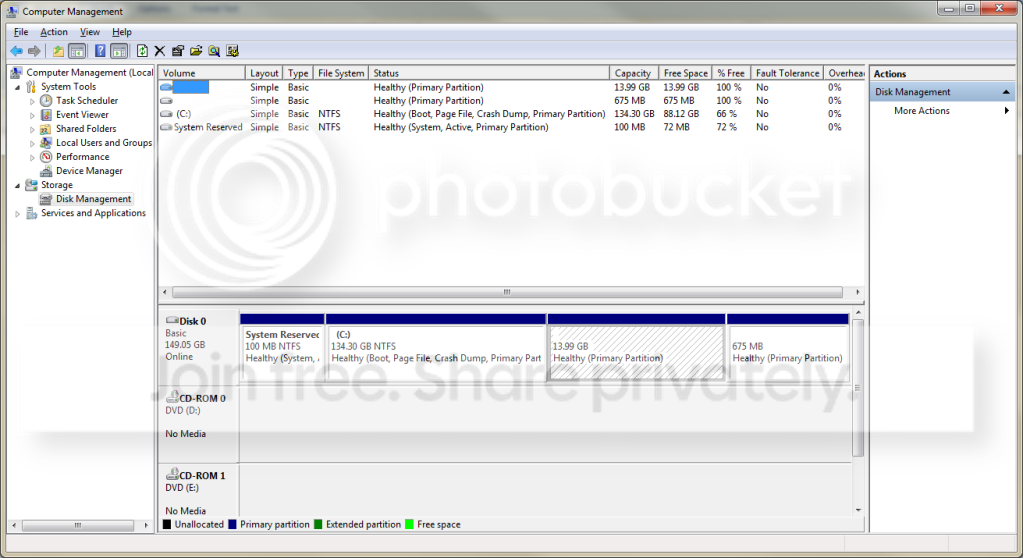Expand Services and Applications node
The height and width of the screenshot is (558, 1023).
18,213
